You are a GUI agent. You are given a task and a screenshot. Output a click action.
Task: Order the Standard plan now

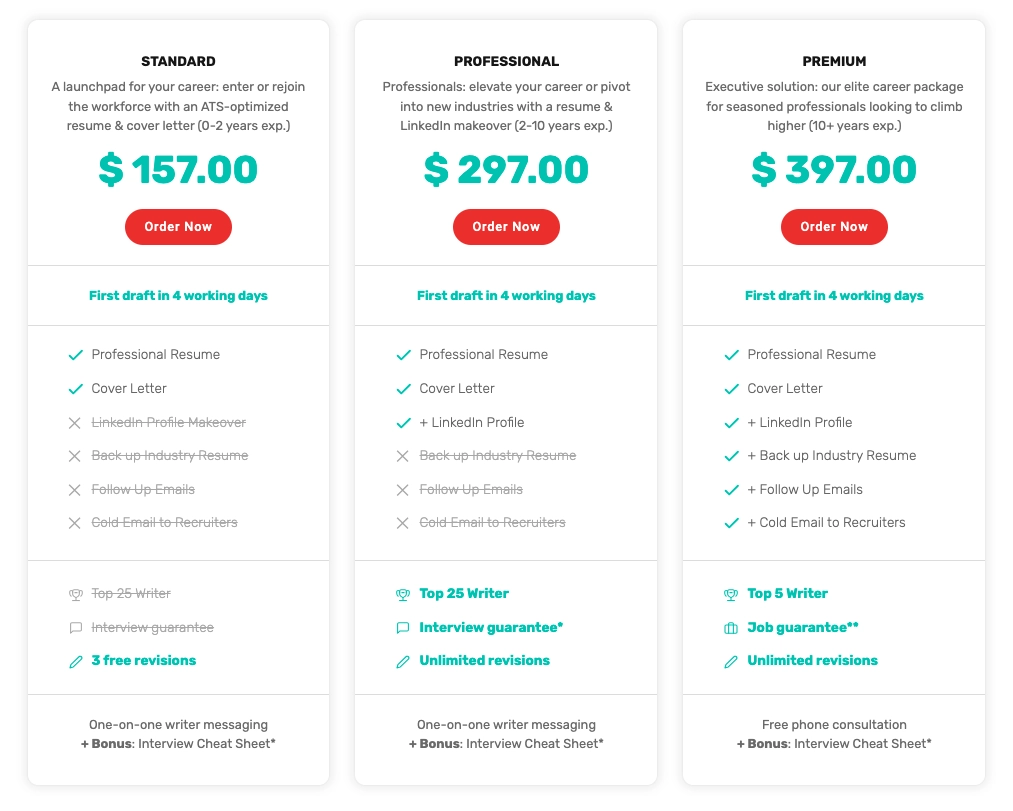tap(178, 227)
